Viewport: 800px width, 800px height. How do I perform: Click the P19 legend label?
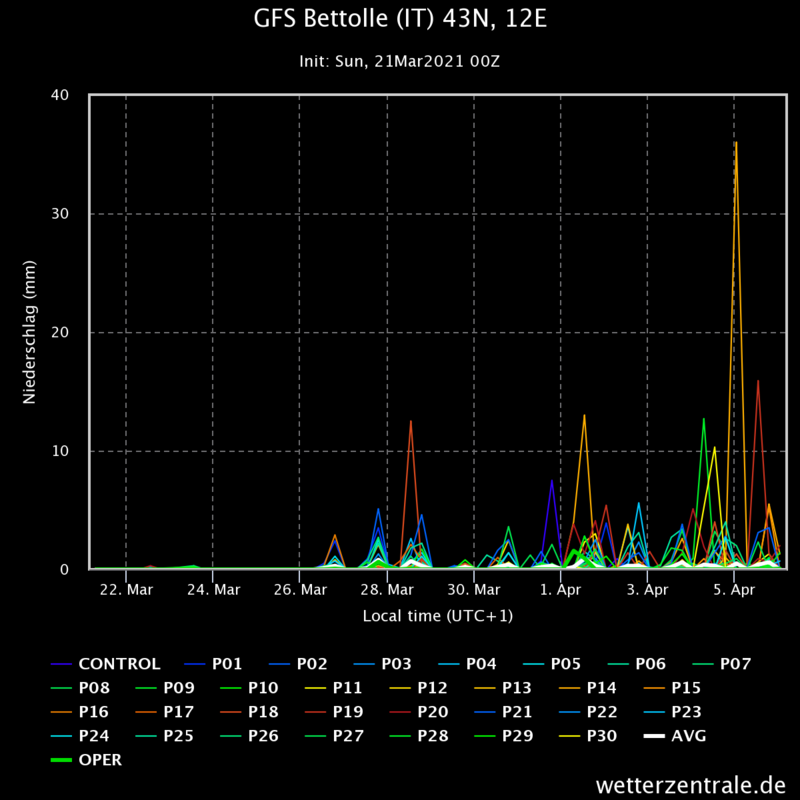(348, 712)
